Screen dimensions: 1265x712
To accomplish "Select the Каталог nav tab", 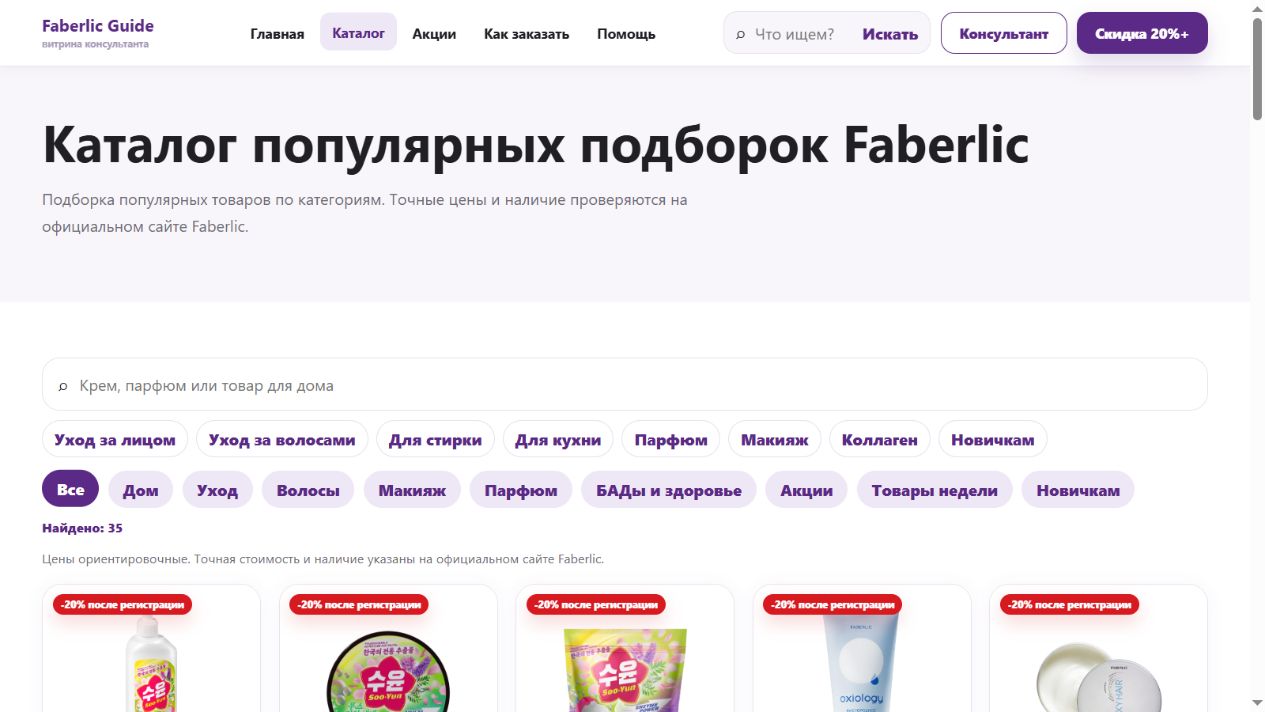I will [x=358, y=32].
